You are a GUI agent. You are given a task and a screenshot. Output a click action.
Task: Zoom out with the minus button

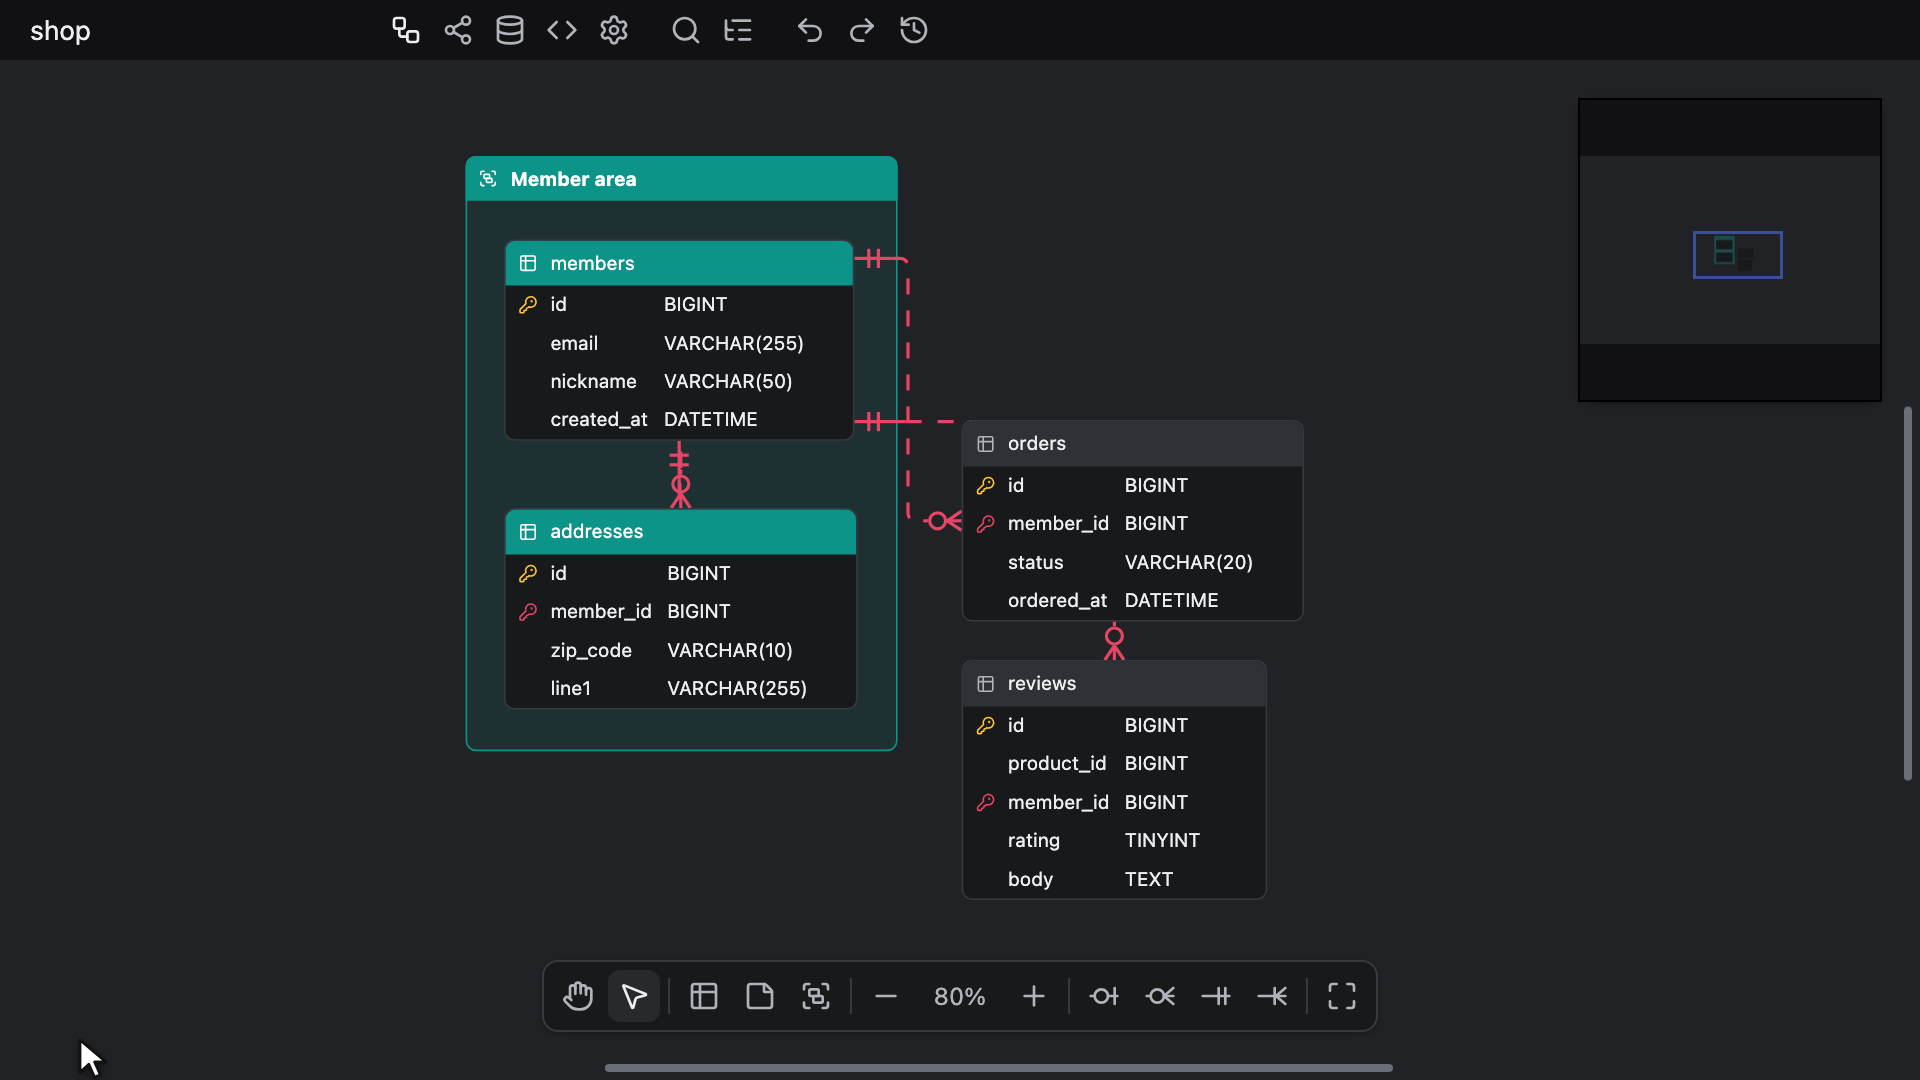pos(886,996)
